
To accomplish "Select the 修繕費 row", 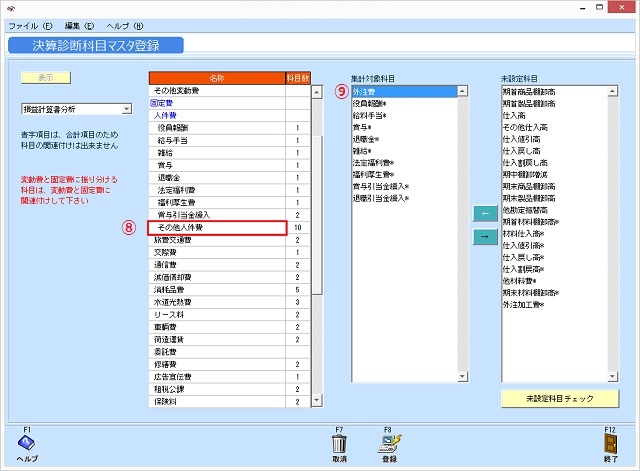I will pyautogui.click(x=230, y=364).
